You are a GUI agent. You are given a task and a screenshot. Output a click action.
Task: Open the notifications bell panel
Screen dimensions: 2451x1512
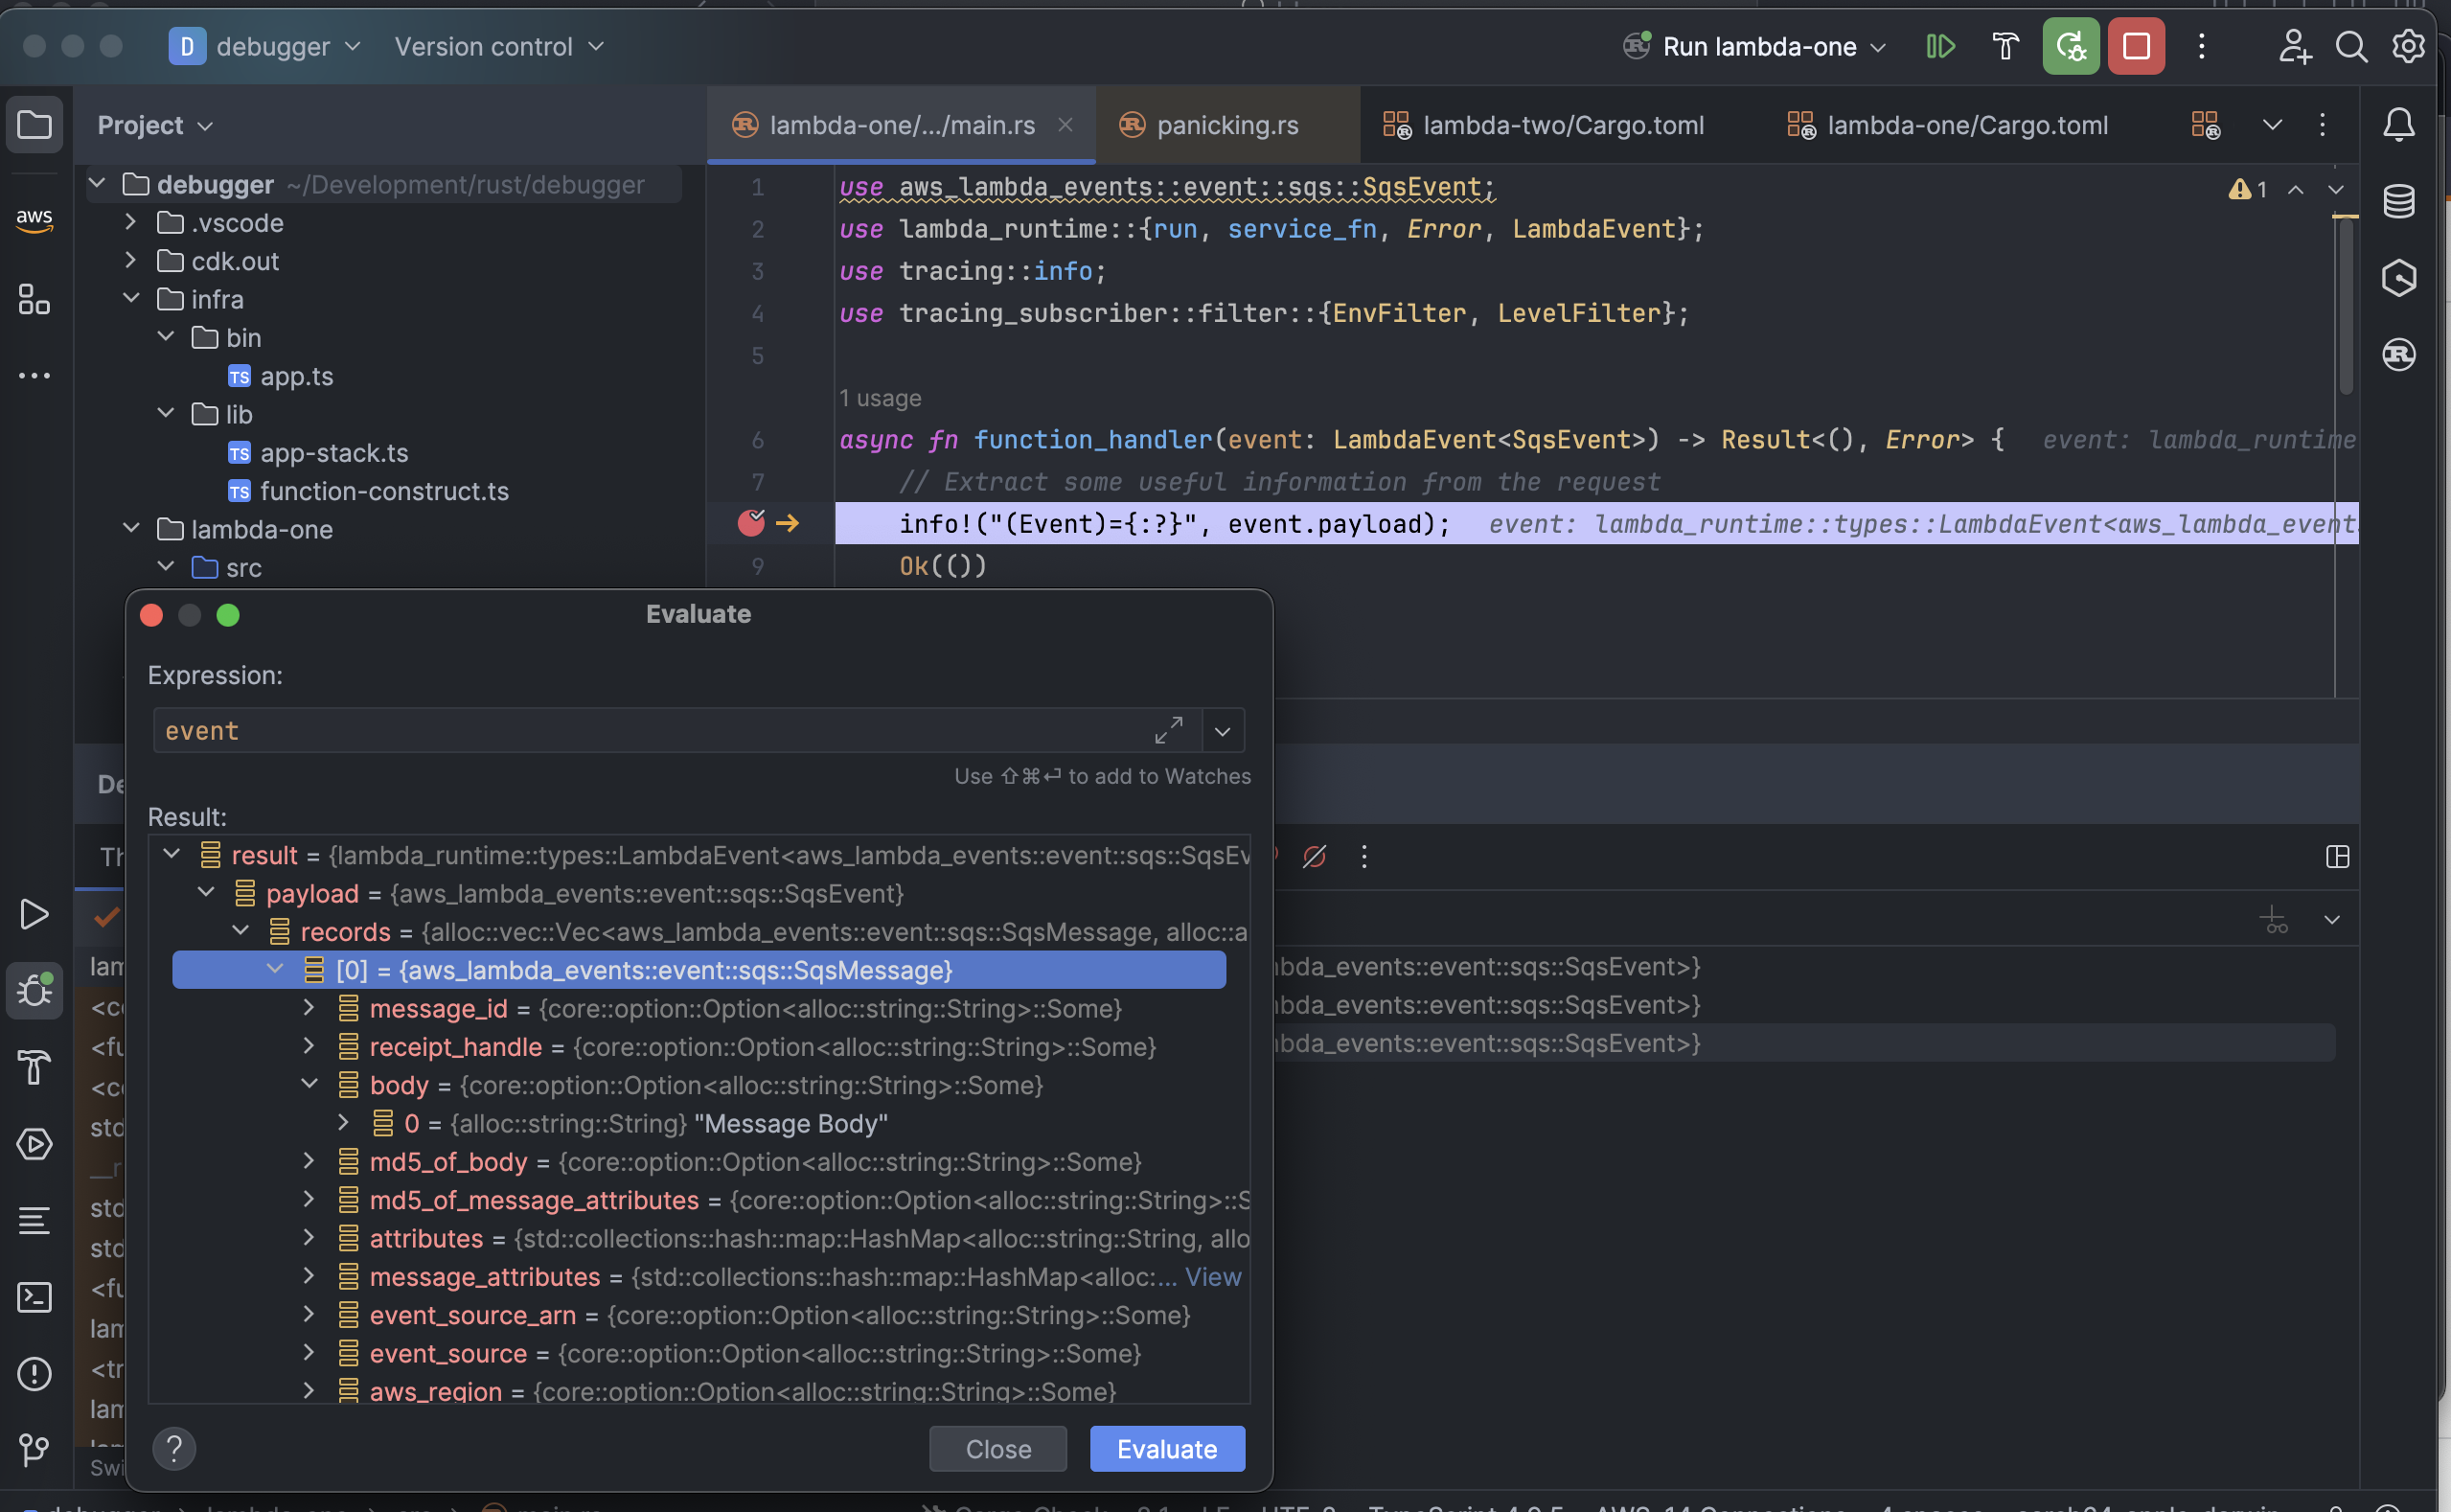coord(2401,124)
